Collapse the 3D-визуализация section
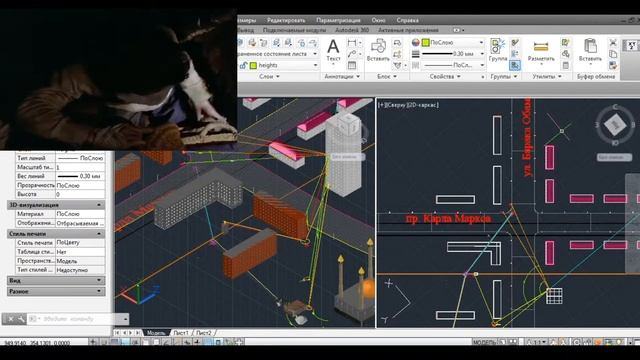The width and height of the screenshot is (640, 360). pos(99,205)
